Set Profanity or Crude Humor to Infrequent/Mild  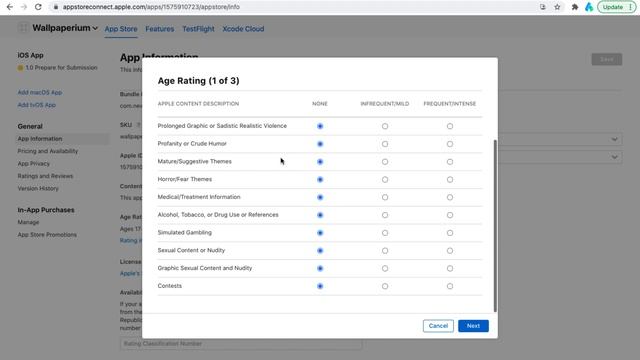(x=385, y=144)
